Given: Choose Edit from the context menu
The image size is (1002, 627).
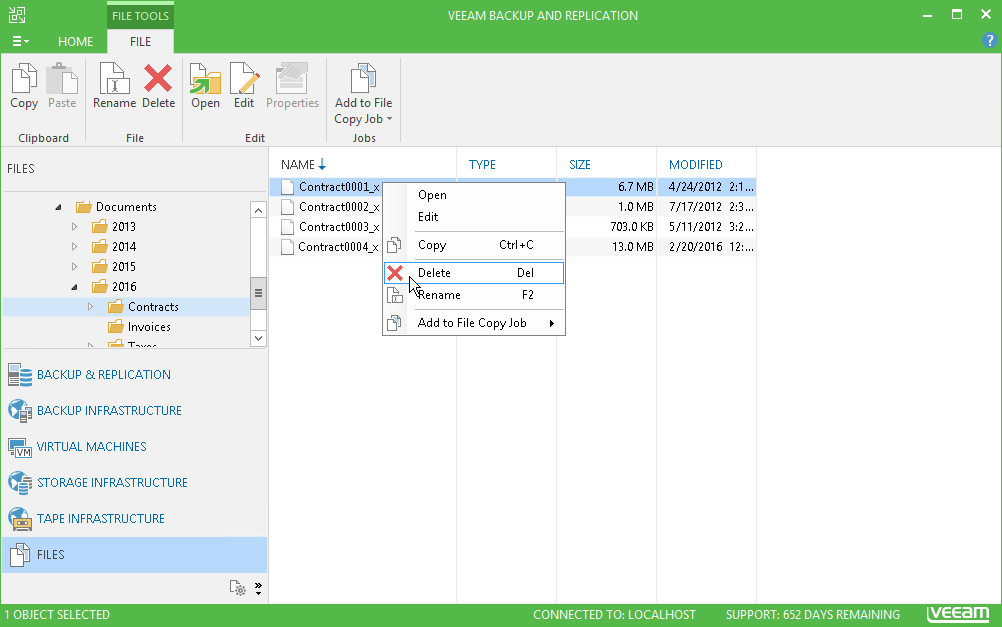Looking at the screenshot, I should point(474,217).
